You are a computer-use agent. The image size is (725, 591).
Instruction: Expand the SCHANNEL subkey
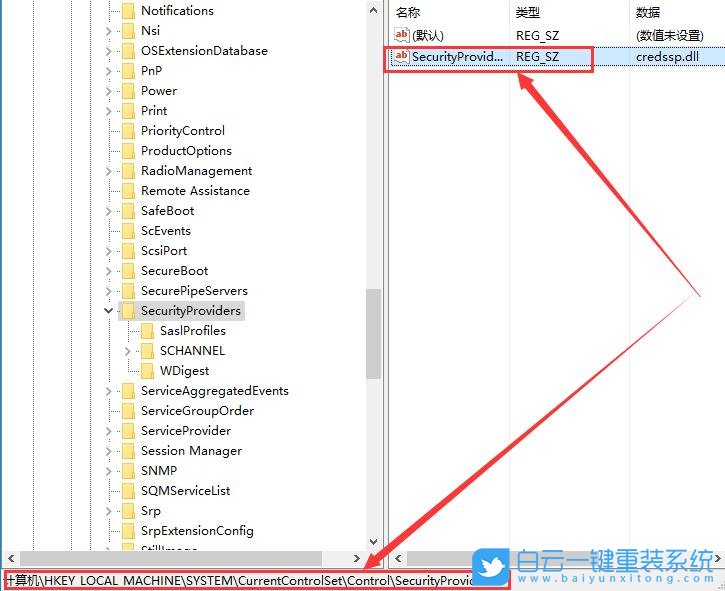pos(127,351)
